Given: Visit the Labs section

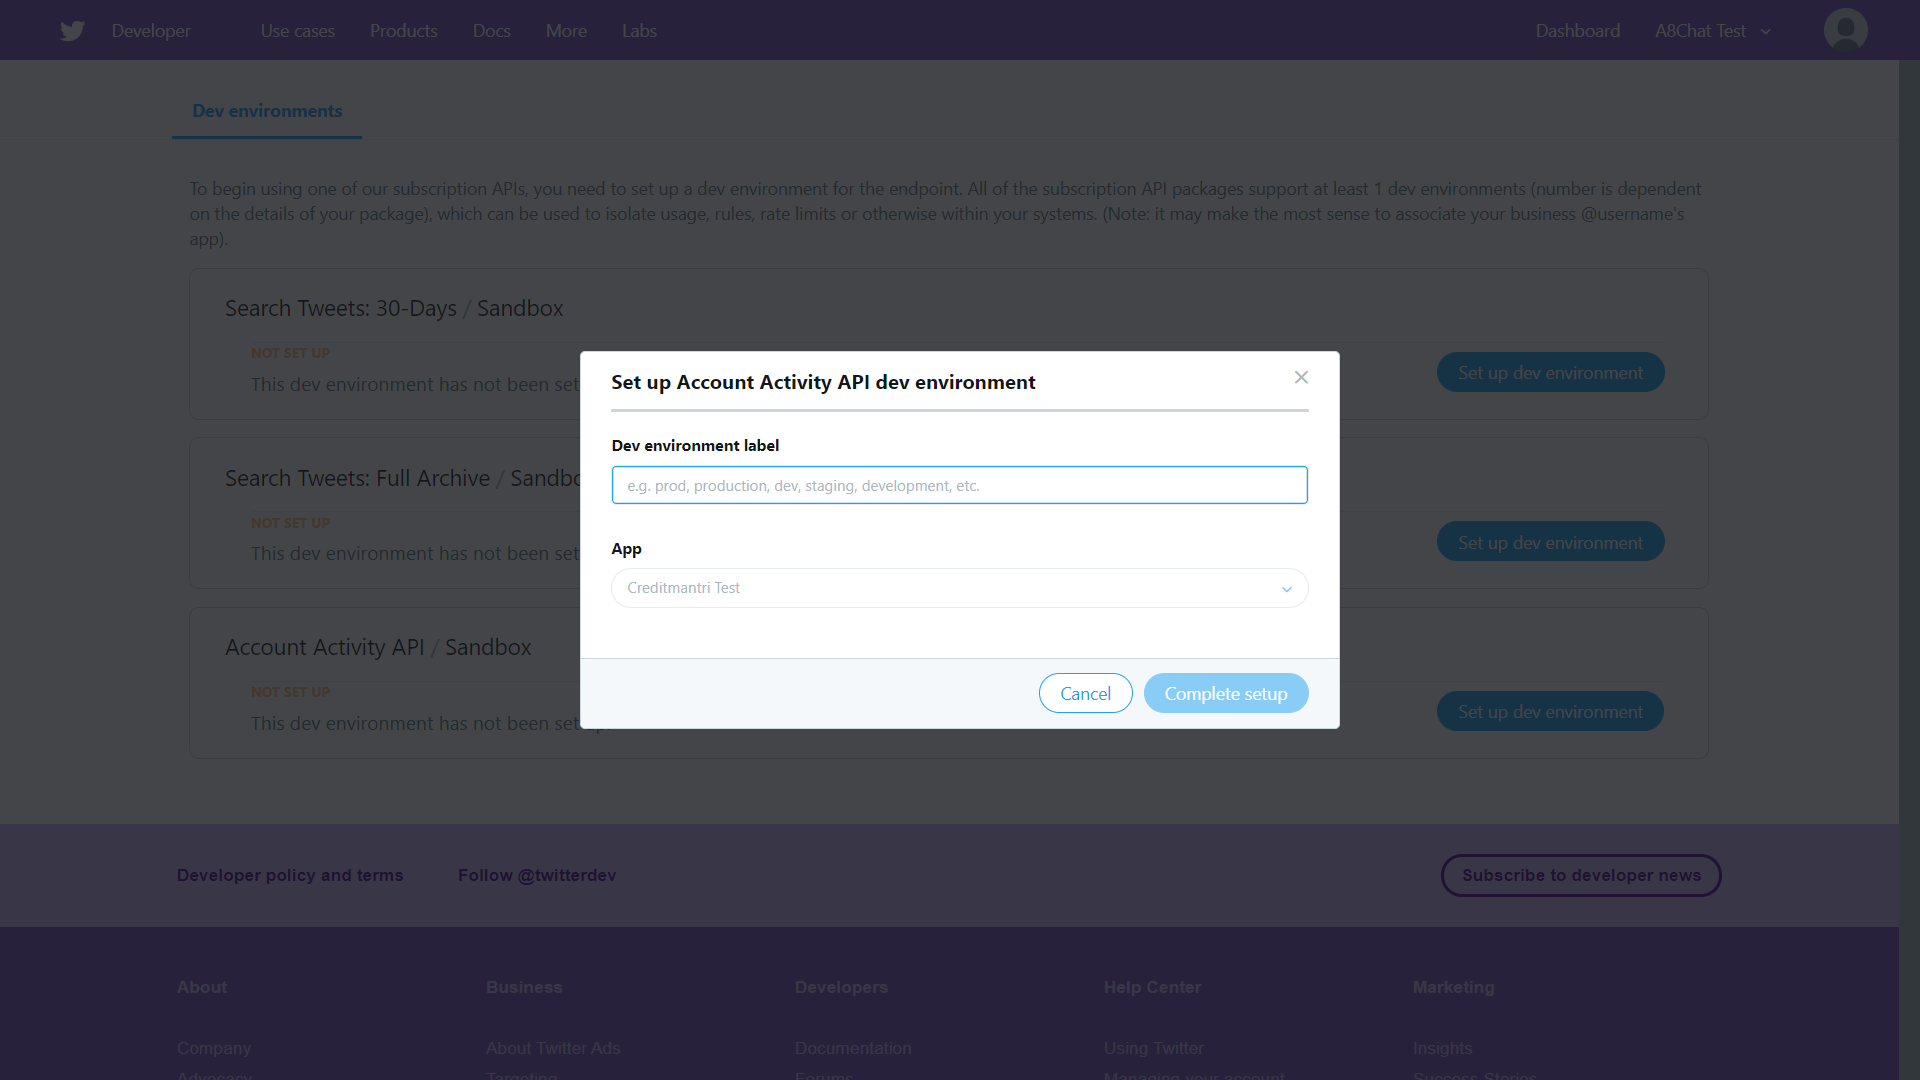Looking at the screenshot, I should coord(639,31).
